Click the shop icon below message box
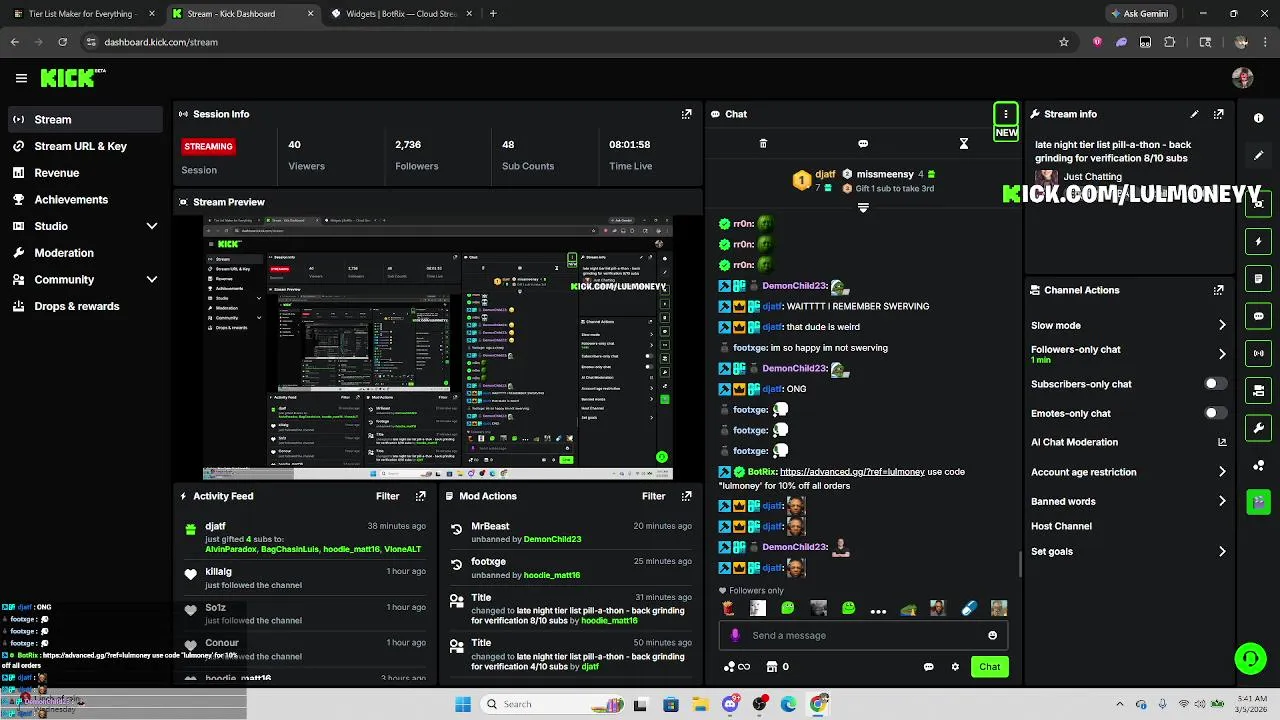1280x720 pixels. point(772,667)
